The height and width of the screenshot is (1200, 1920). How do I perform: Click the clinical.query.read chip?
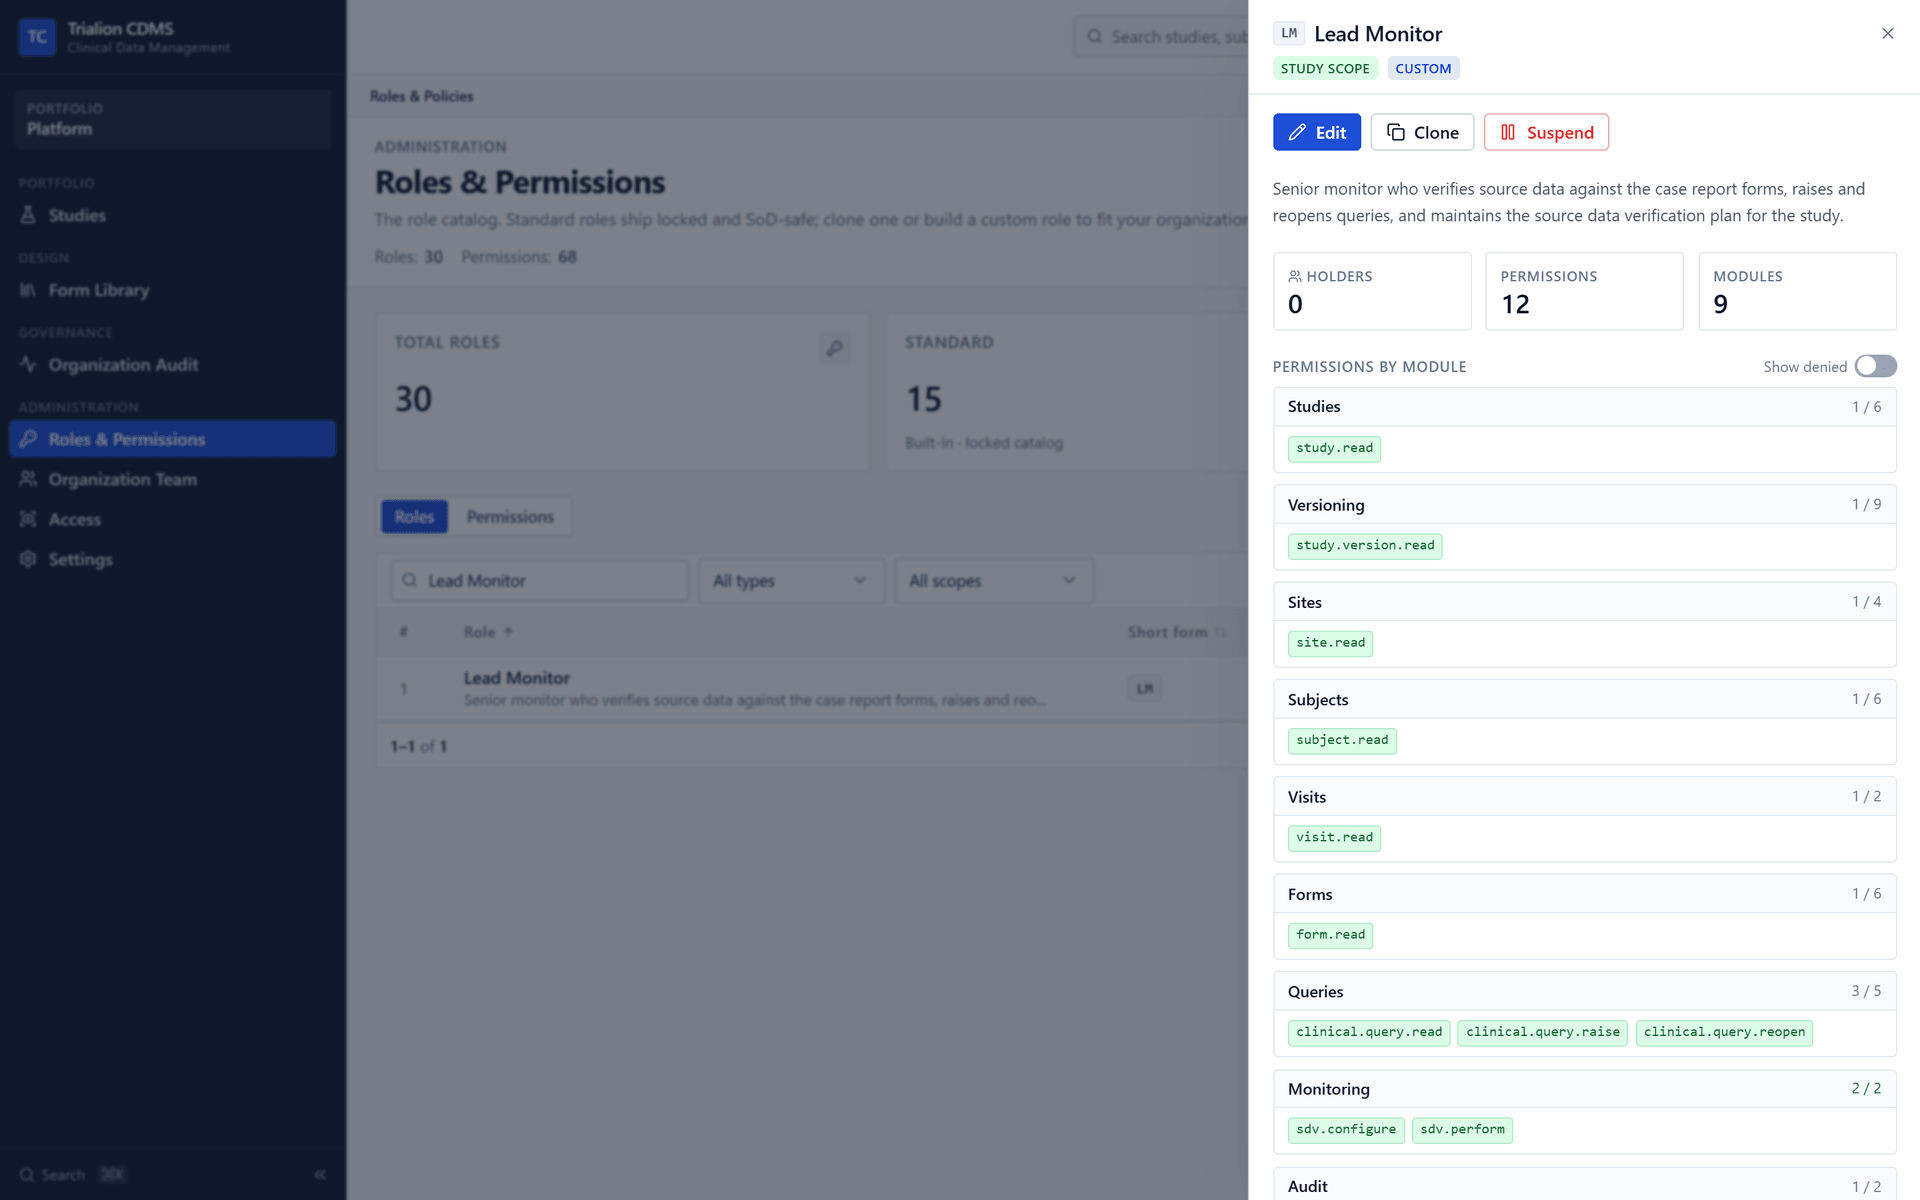[x=1369, y=1032]
